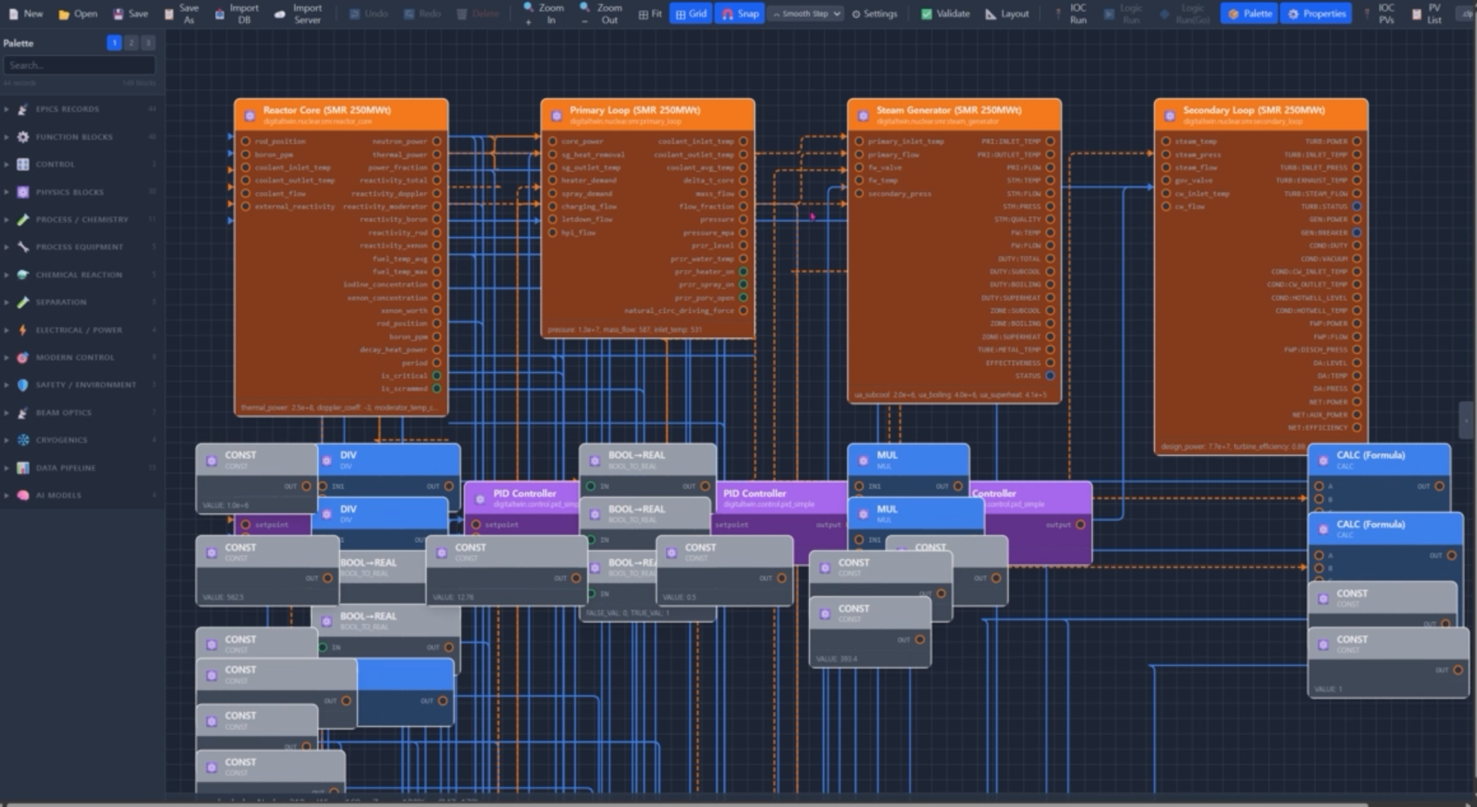Image resolution: width=1477 pixels, height=807 pixels.
Task: Toggle the Properties panel visibility
Action: pyautogui.click(x=1316, y=14)
